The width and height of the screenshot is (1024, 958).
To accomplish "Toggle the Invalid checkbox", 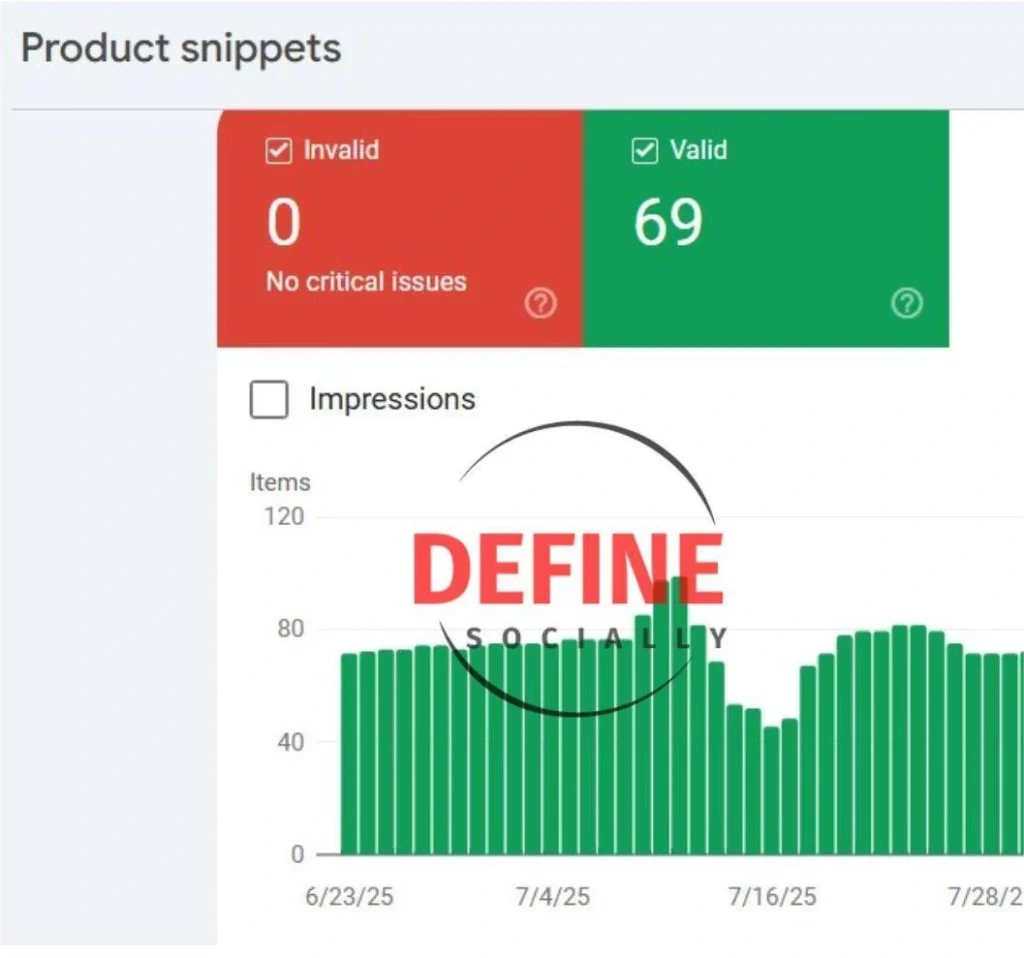I will pos(277,151).
